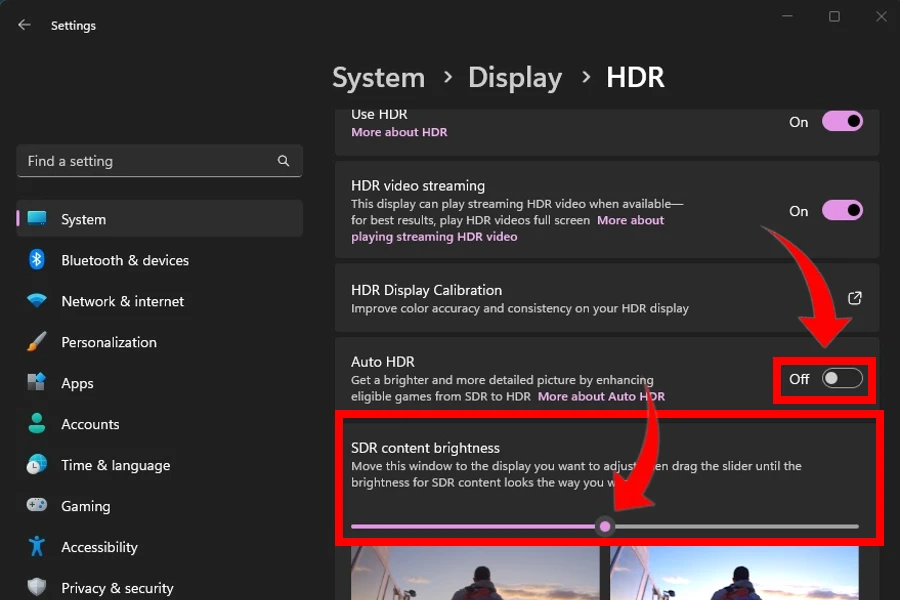Image resolution: width=900 pixels, height=600 pixels.
Task: Click the HDR breadcrumb title
Action: [635, 78]
